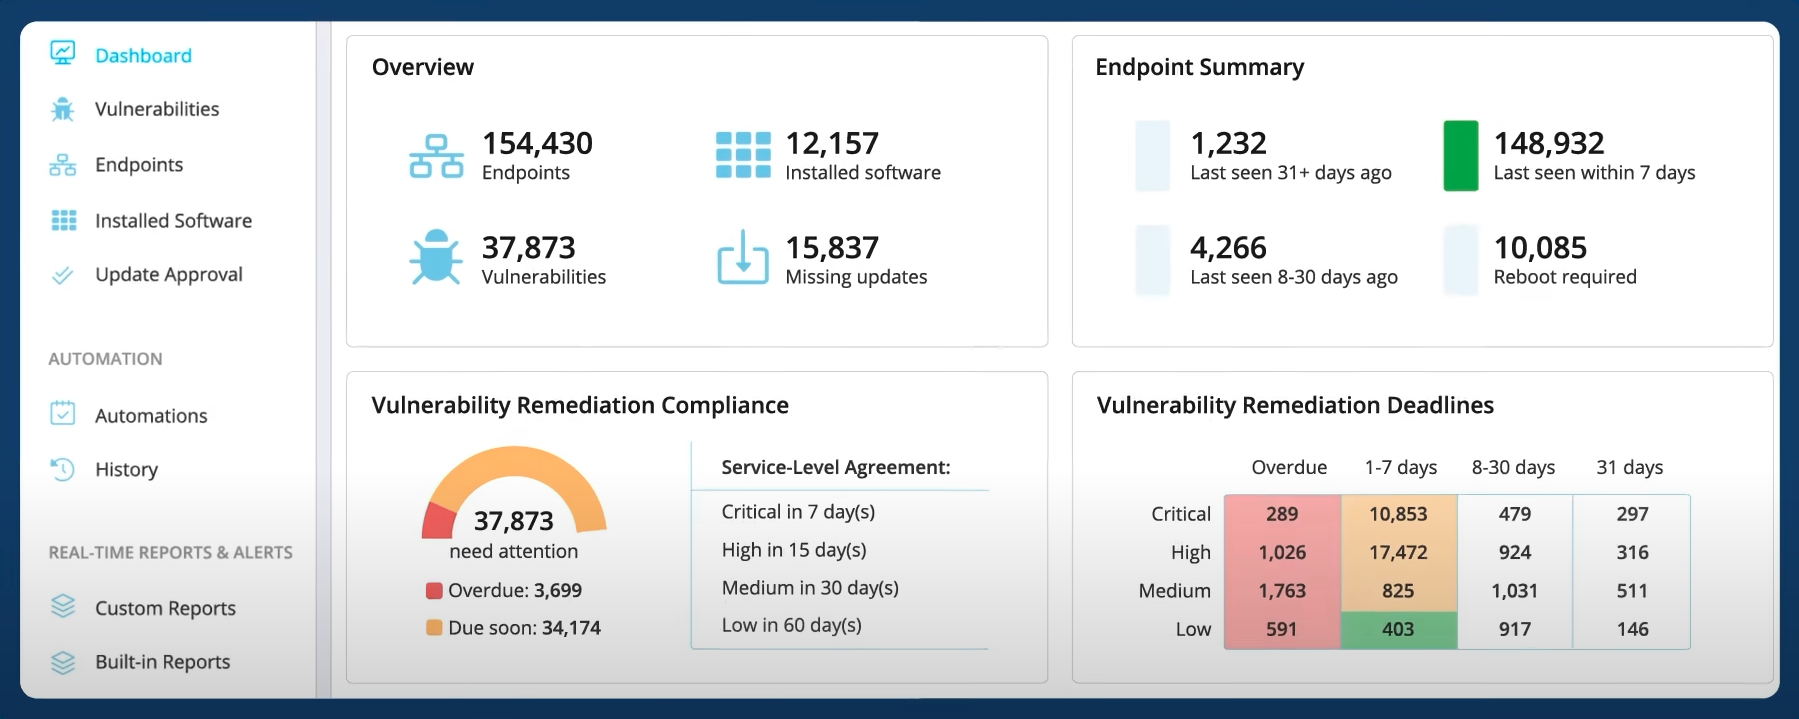The width and height of the screenshot is (1799, 719).
Task: Click the Custom Reports layers icon
Action: point(63,606)
